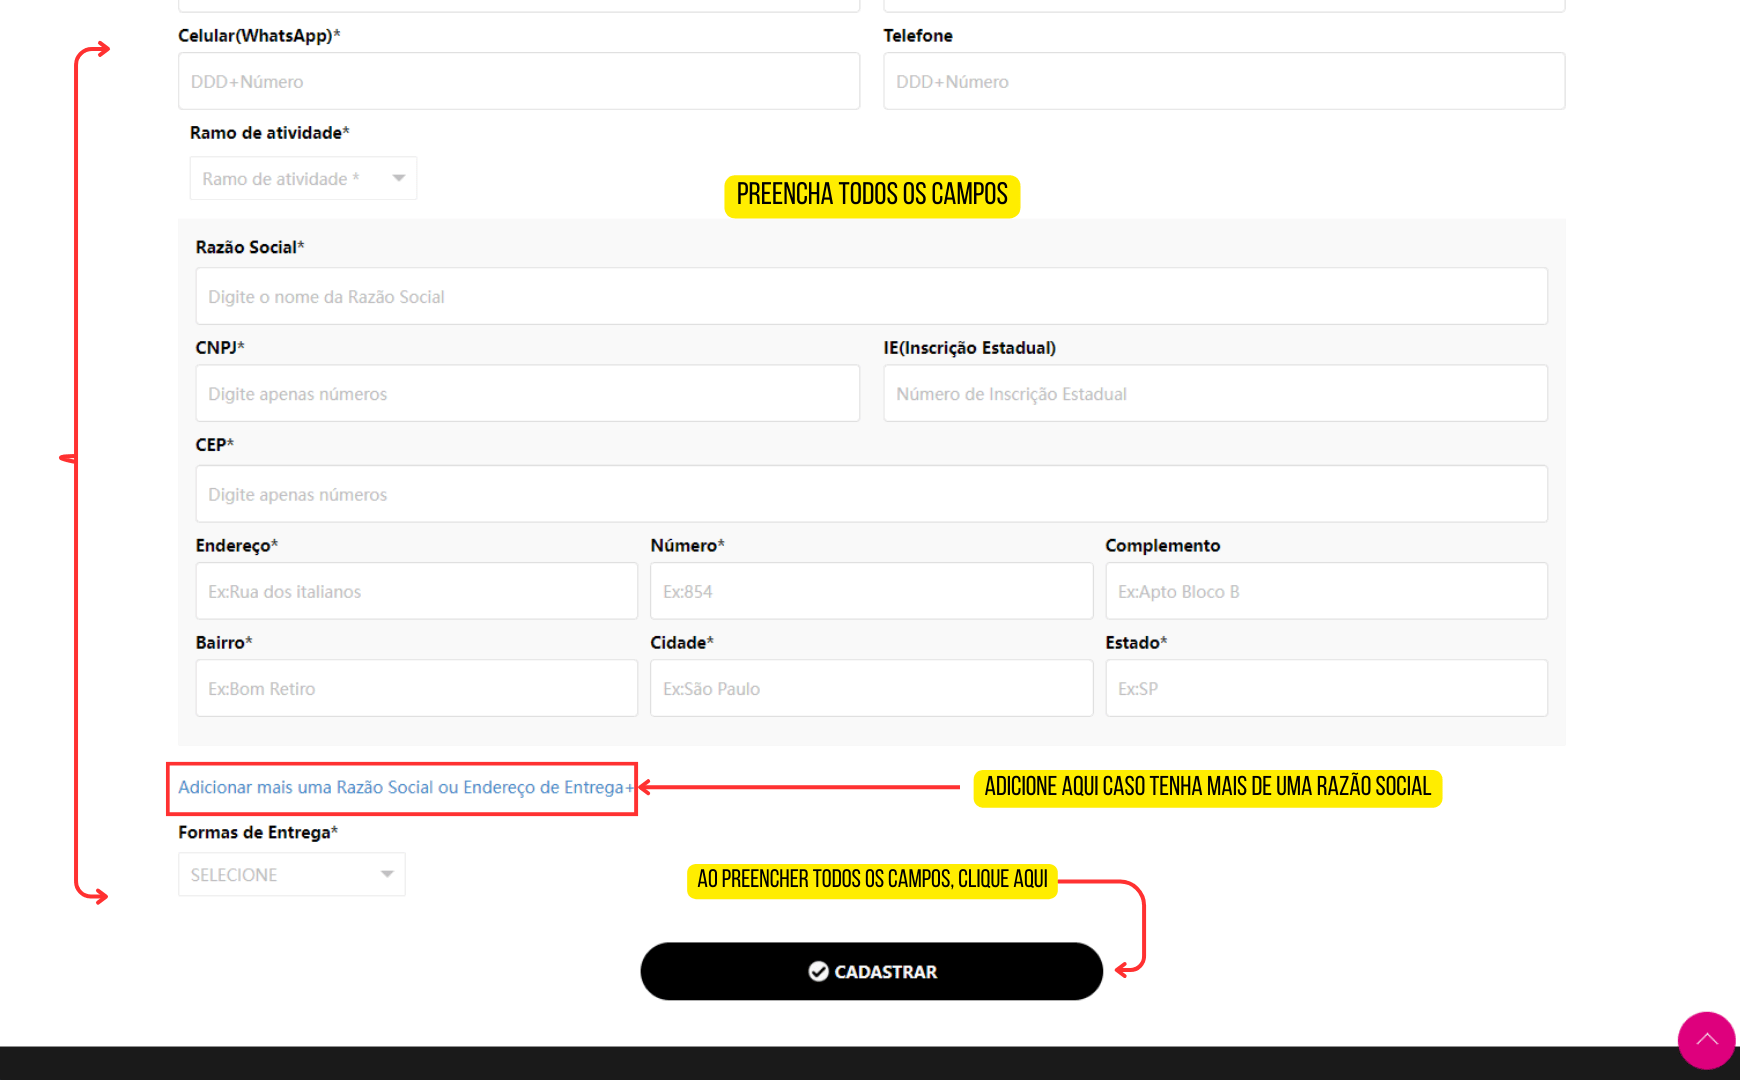Click the Estado field with Ex:SP placeholder
Screen dimensions: 1740x1080
pos(1325,689)
